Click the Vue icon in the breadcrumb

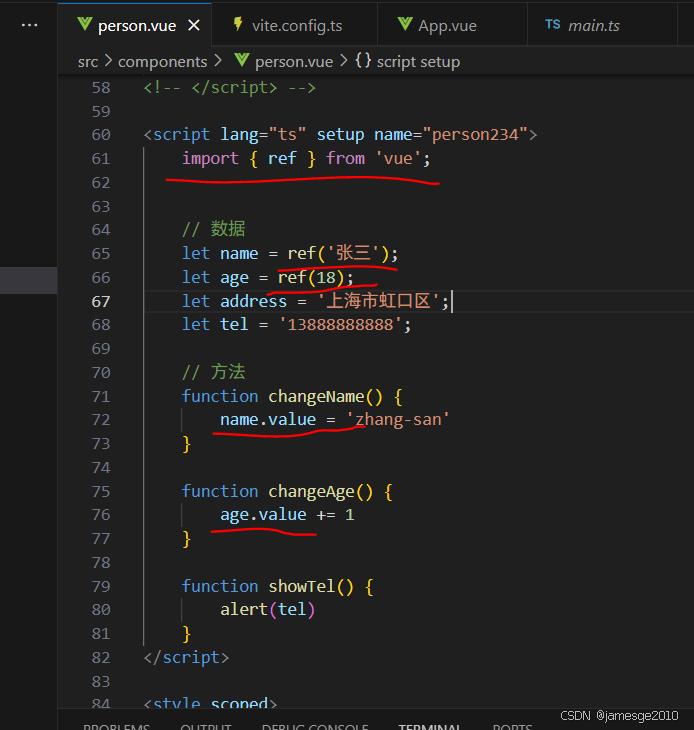tap(242, 61)
